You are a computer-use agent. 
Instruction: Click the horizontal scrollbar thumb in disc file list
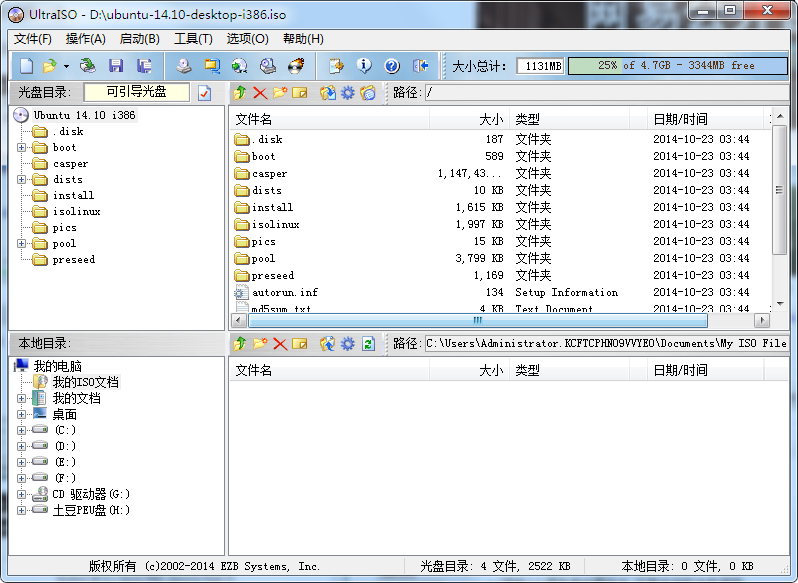(x=477, y=320)
